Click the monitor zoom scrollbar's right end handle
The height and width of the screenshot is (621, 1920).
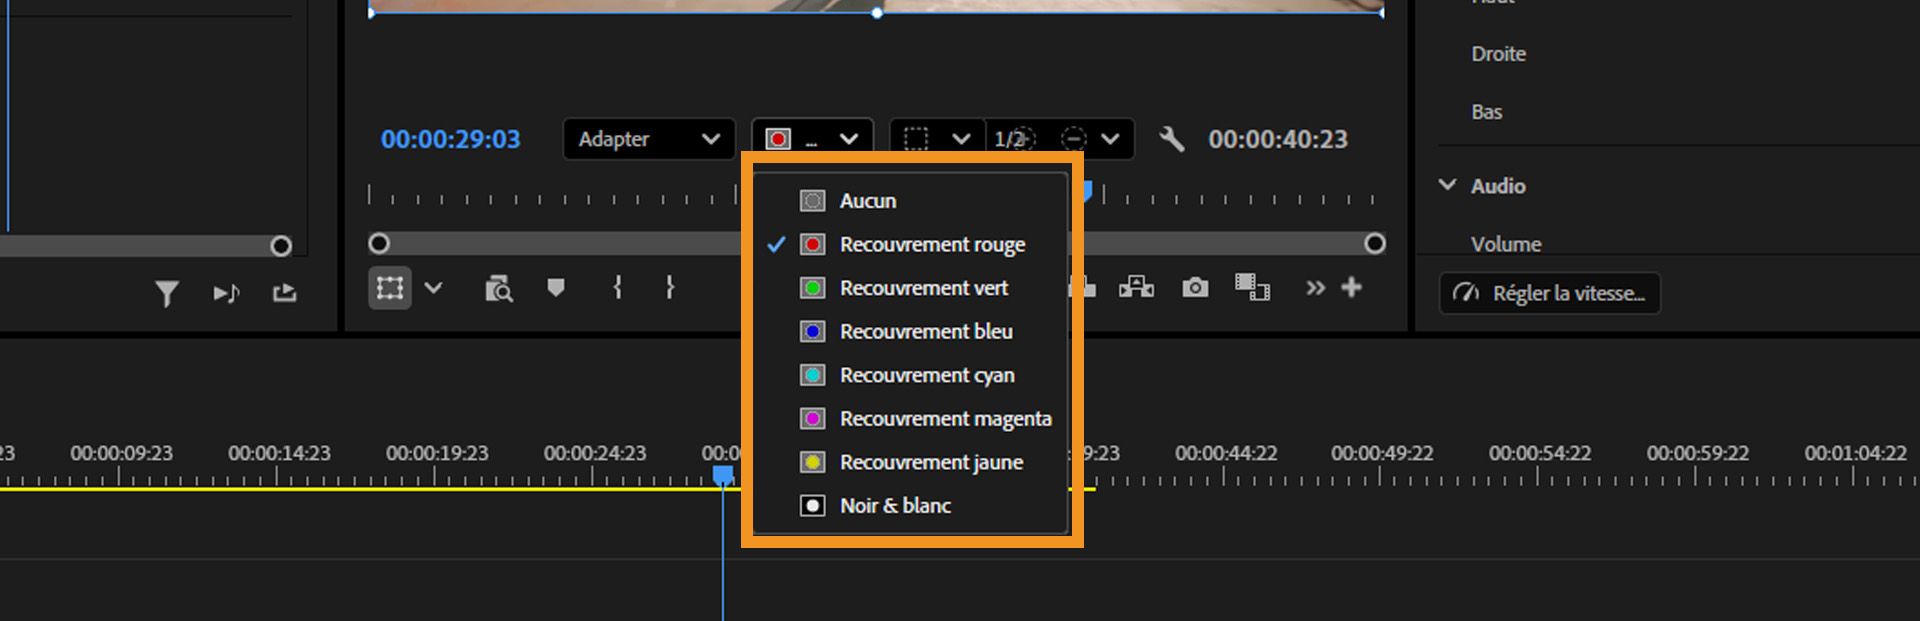tap(1375, 243)
